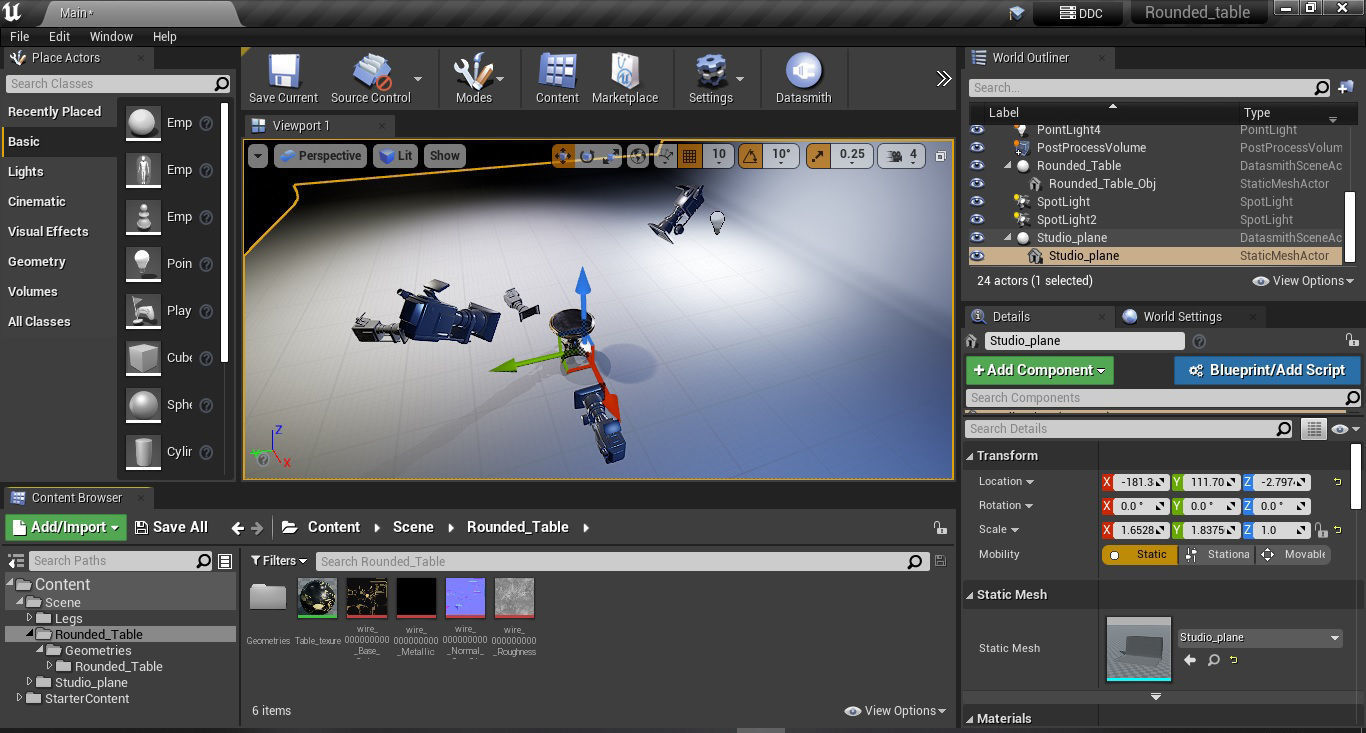Click the surface snapping icon
The image size is (1366, 733).
(665, 155)
